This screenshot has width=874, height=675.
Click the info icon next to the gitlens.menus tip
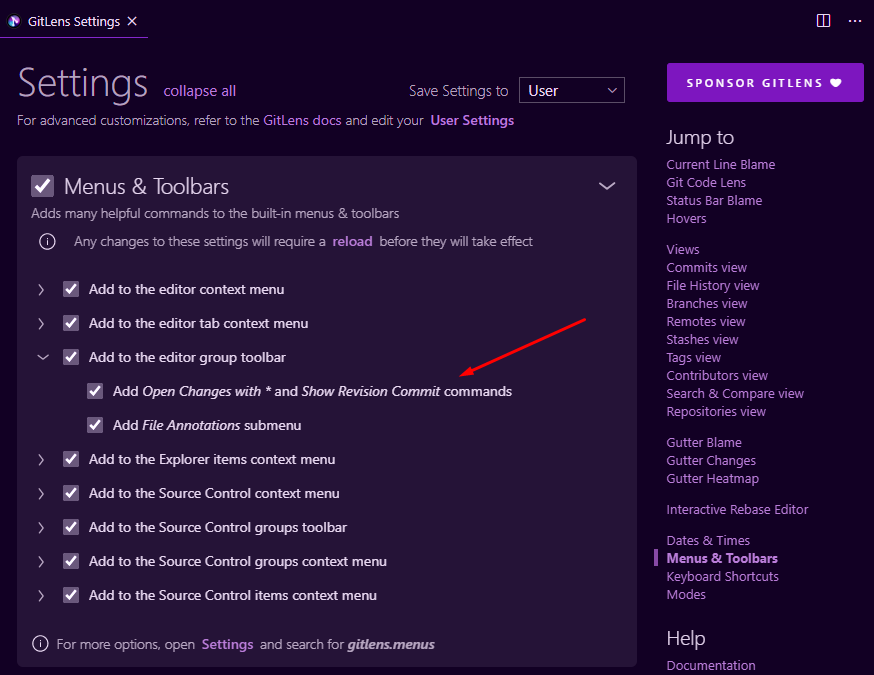tap(40, 643)
